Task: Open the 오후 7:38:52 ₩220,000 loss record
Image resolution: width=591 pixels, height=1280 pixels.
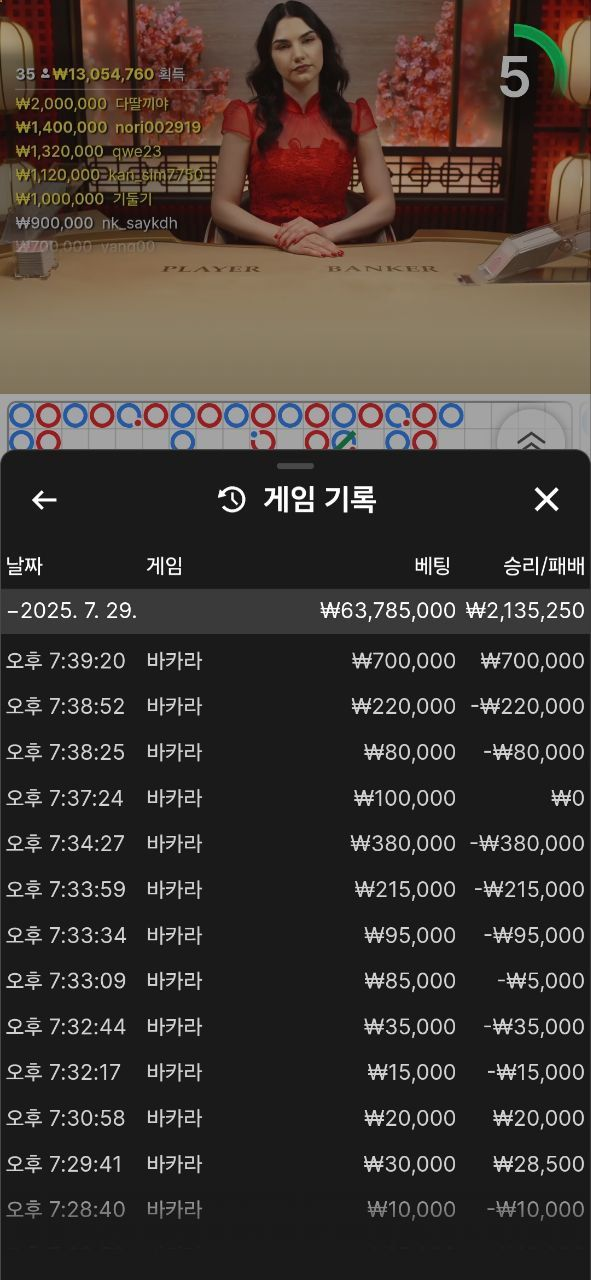Action: (295, 706)
